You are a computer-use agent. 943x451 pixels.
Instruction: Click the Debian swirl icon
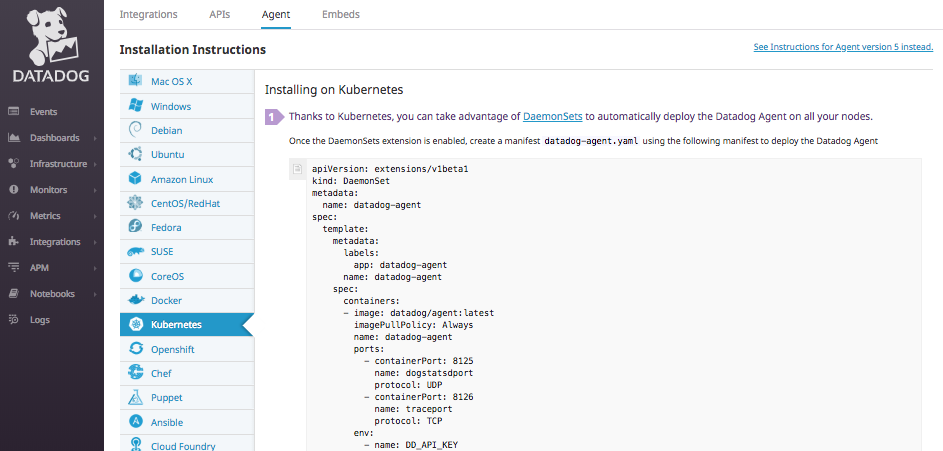point(135,130)
